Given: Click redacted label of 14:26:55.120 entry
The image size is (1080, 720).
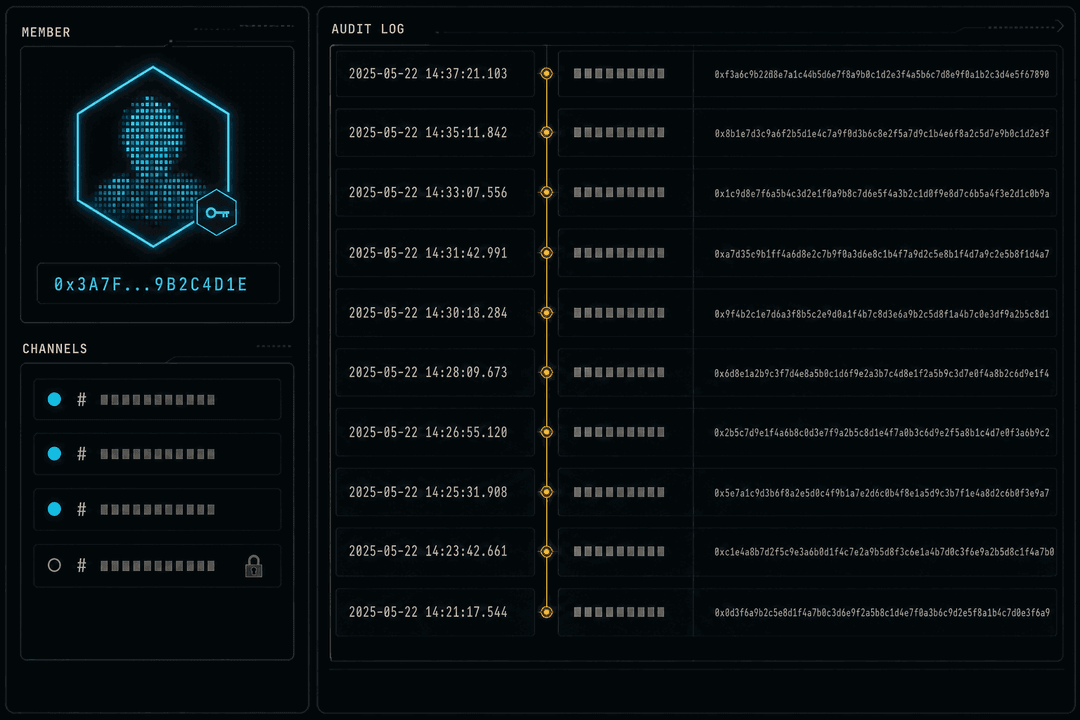Looking at the screenshot, I should click(619, 433).
